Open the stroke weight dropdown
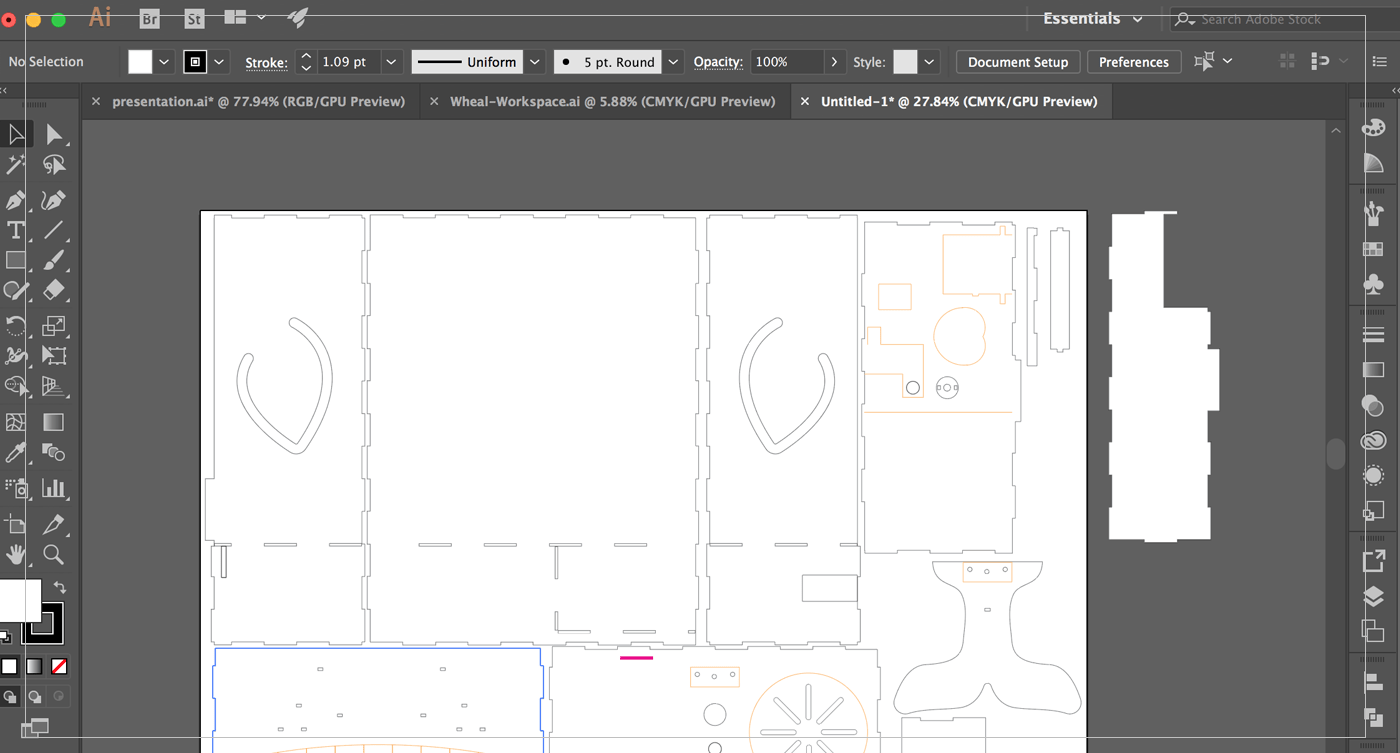 pos(391,62)
